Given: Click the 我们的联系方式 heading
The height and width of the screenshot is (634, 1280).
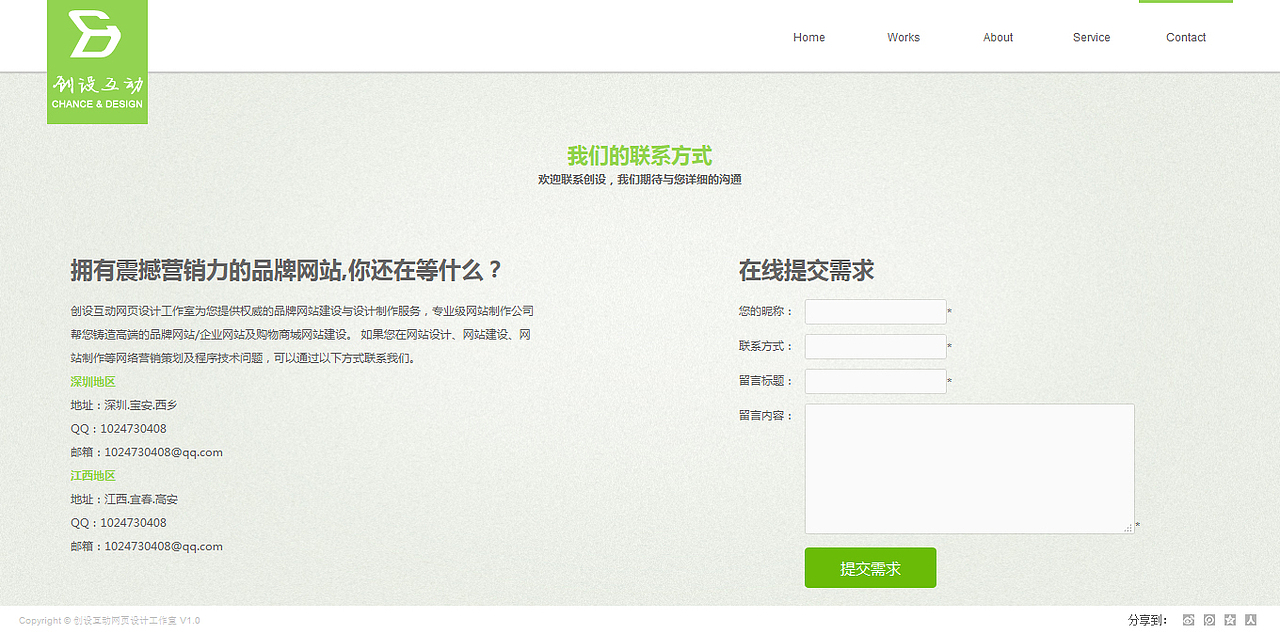Looking at the screenshot, I should (640, 156).
